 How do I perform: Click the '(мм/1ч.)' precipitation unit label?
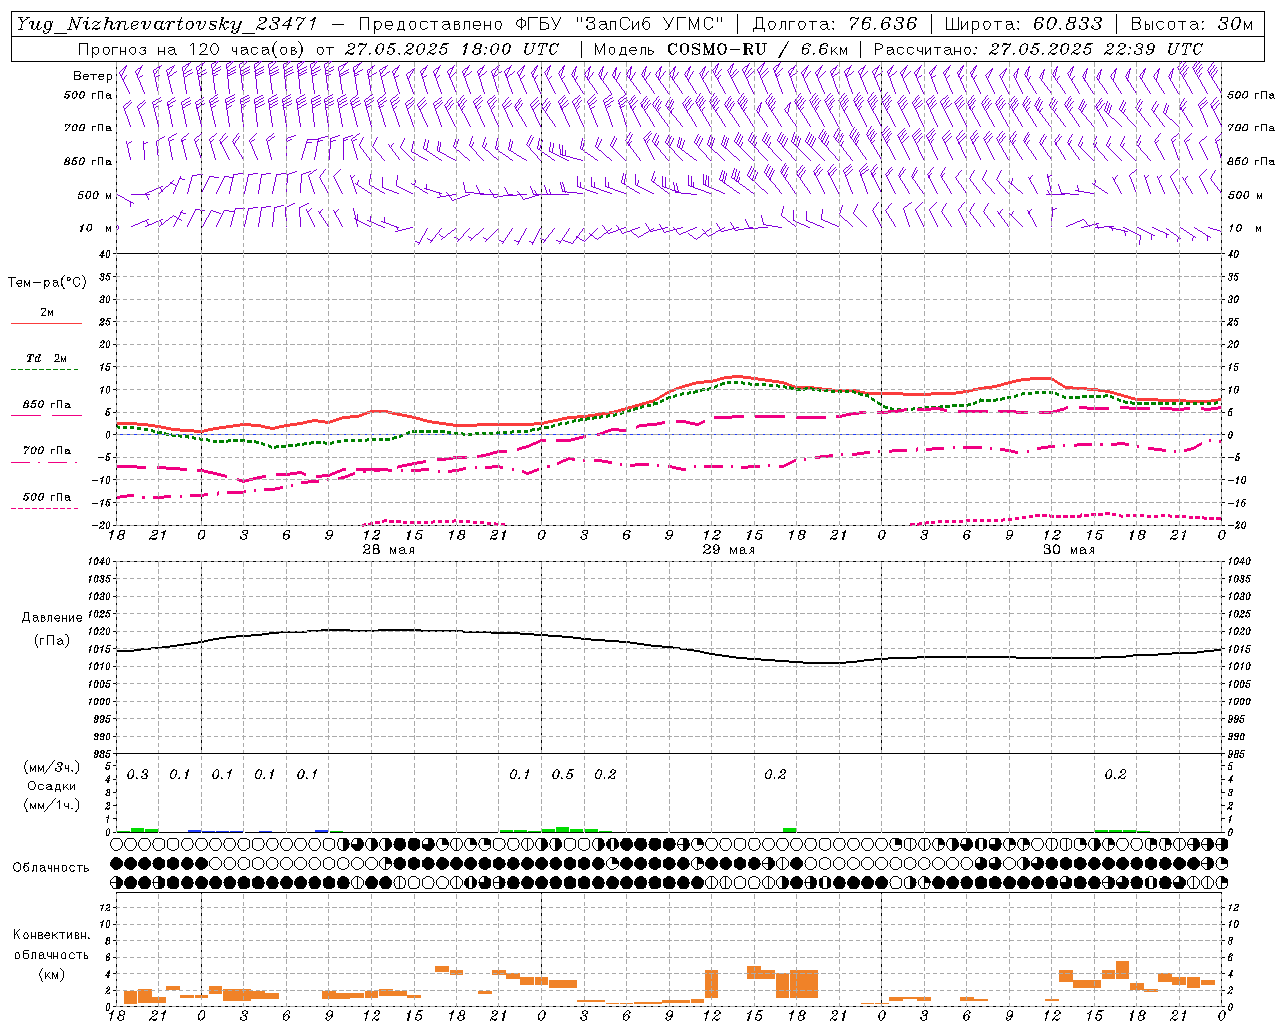pyautogui.click(x=52, y=805)
